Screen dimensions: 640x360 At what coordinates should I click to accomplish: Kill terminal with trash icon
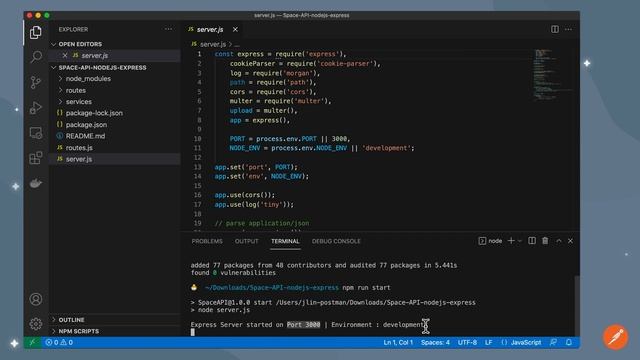[x=545, y=241]
